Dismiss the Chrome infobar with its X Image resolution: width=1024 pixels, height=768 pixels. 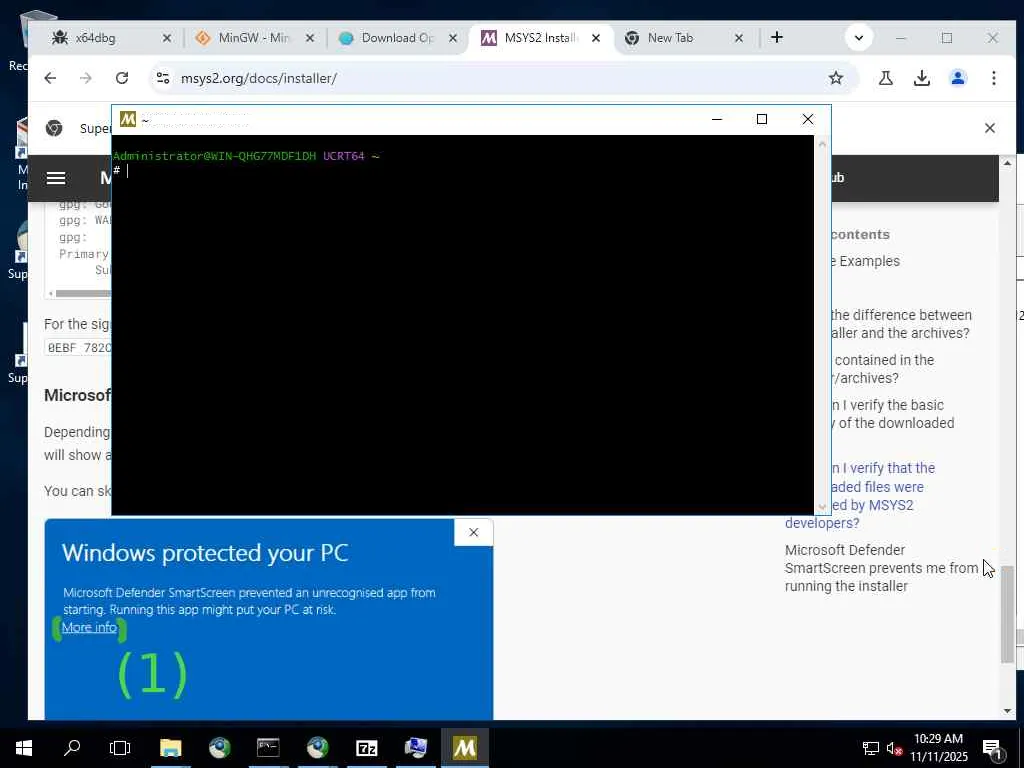click(x=989, y=128)
